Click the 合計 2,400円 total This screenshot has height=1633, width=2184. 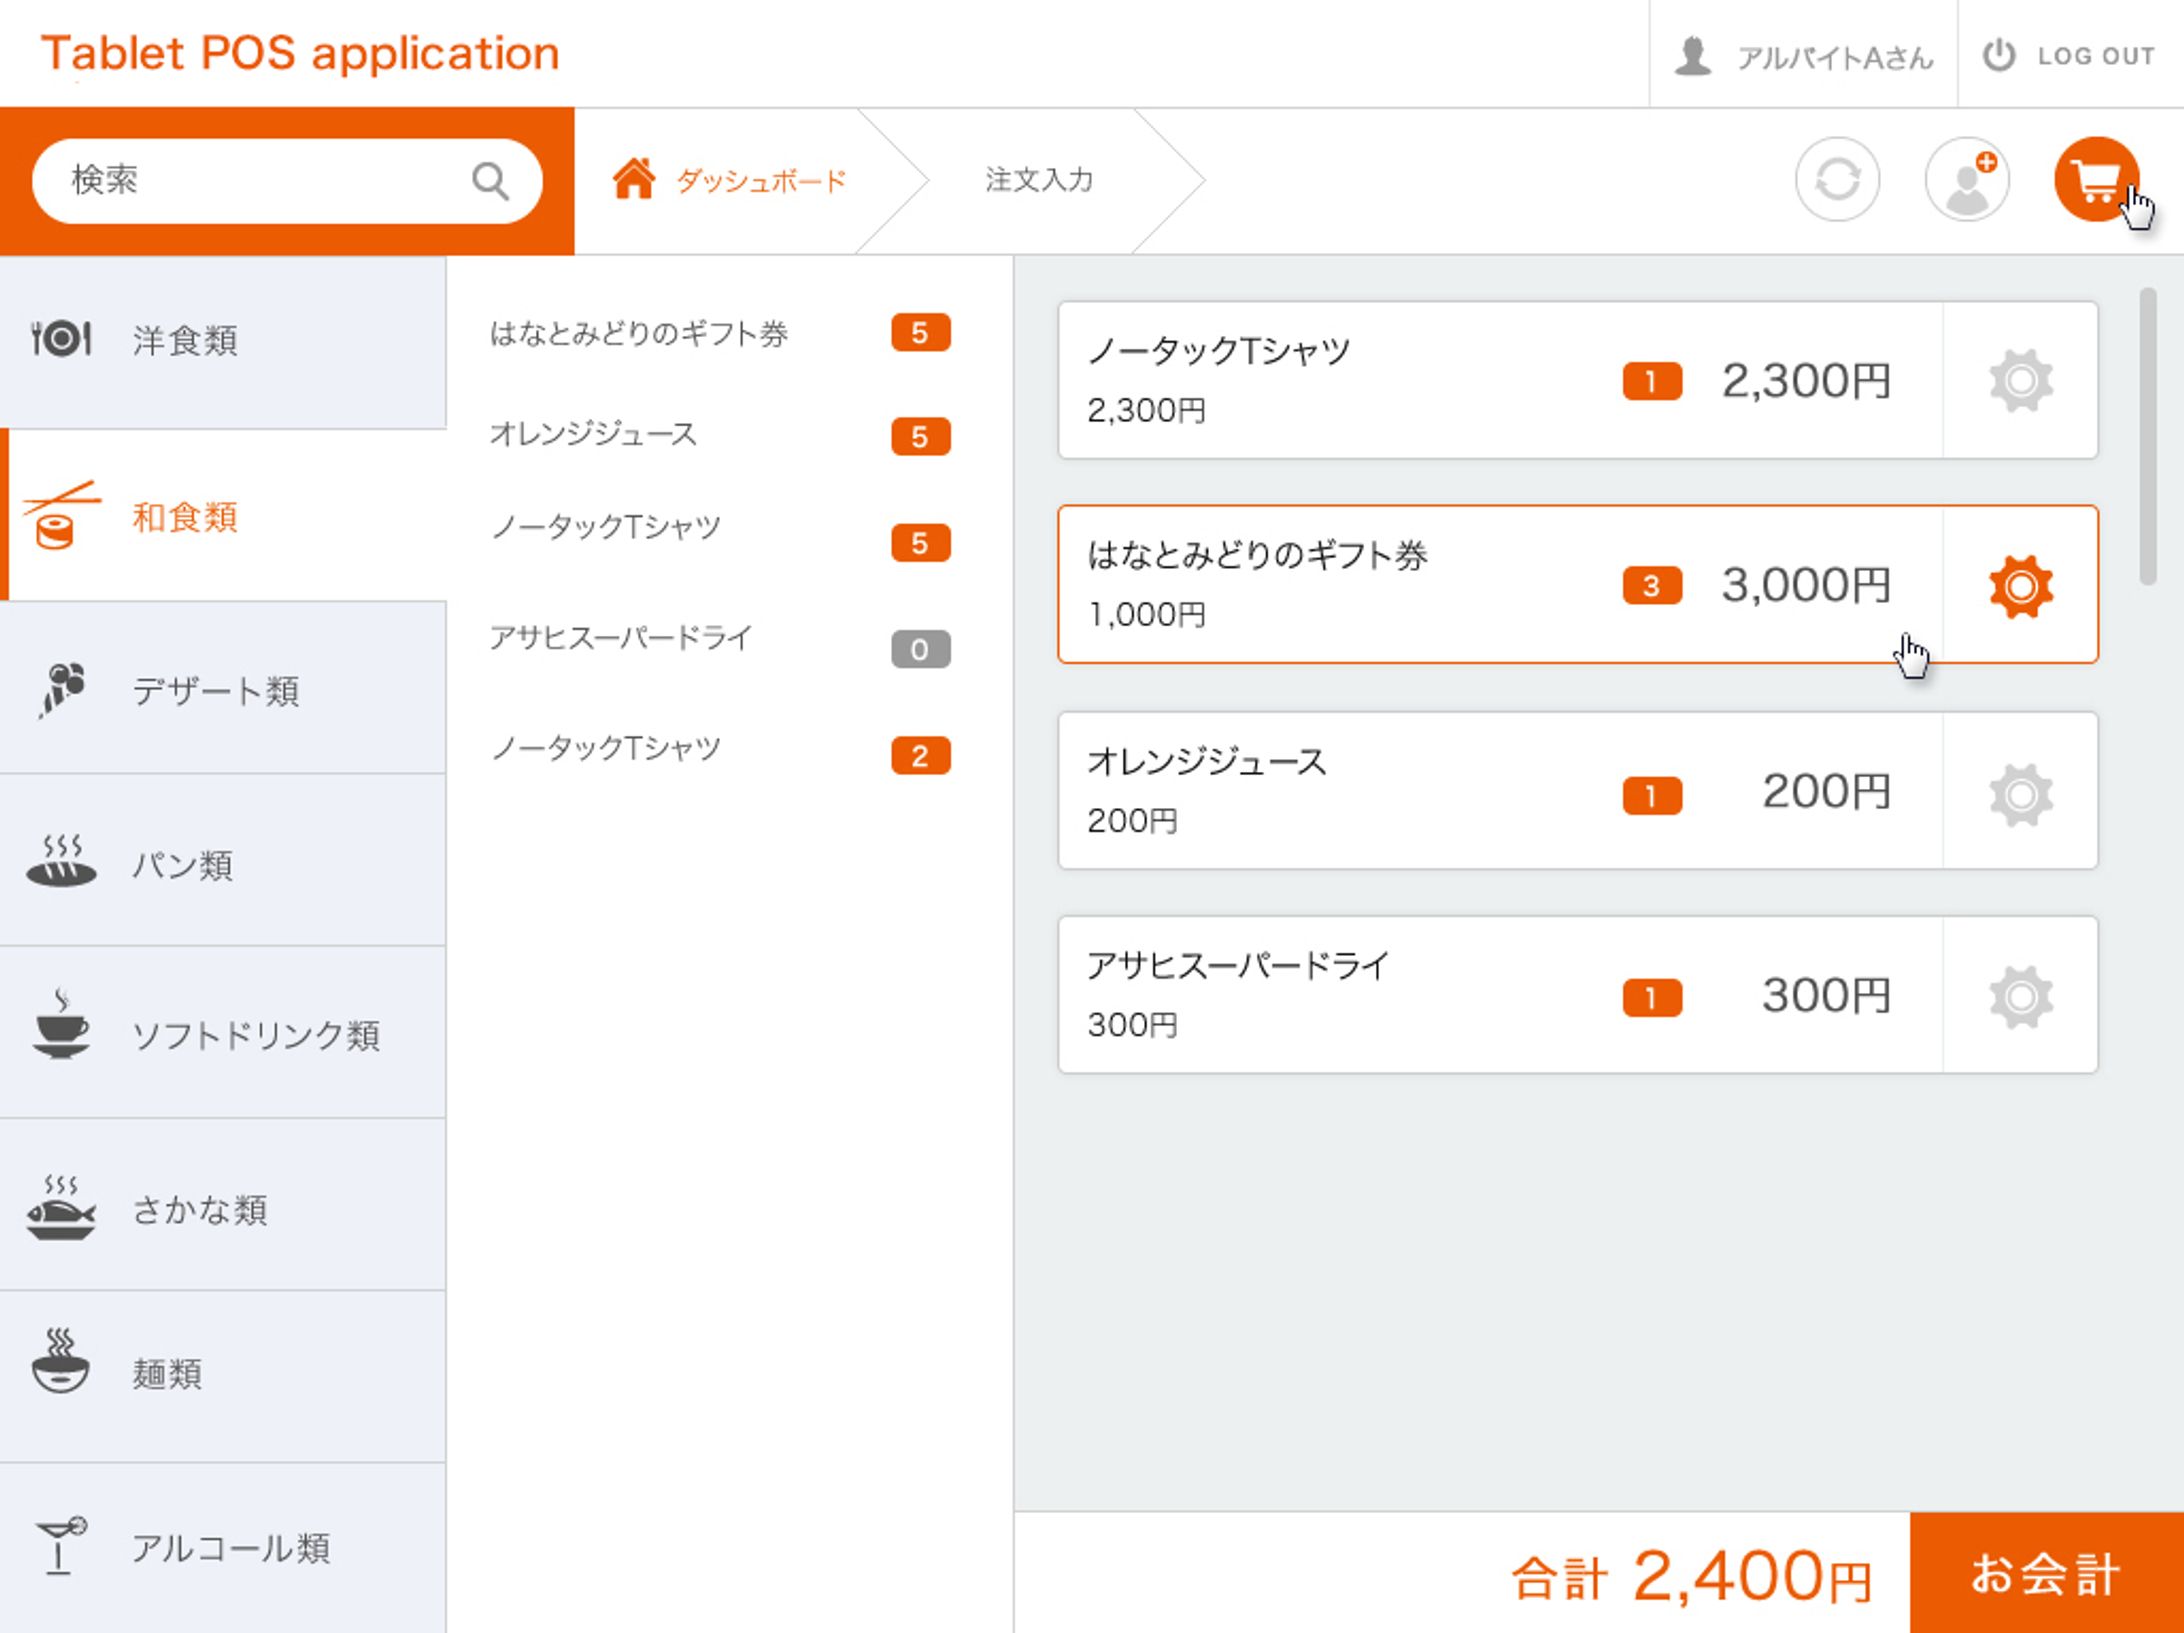coord(1691,1577)
